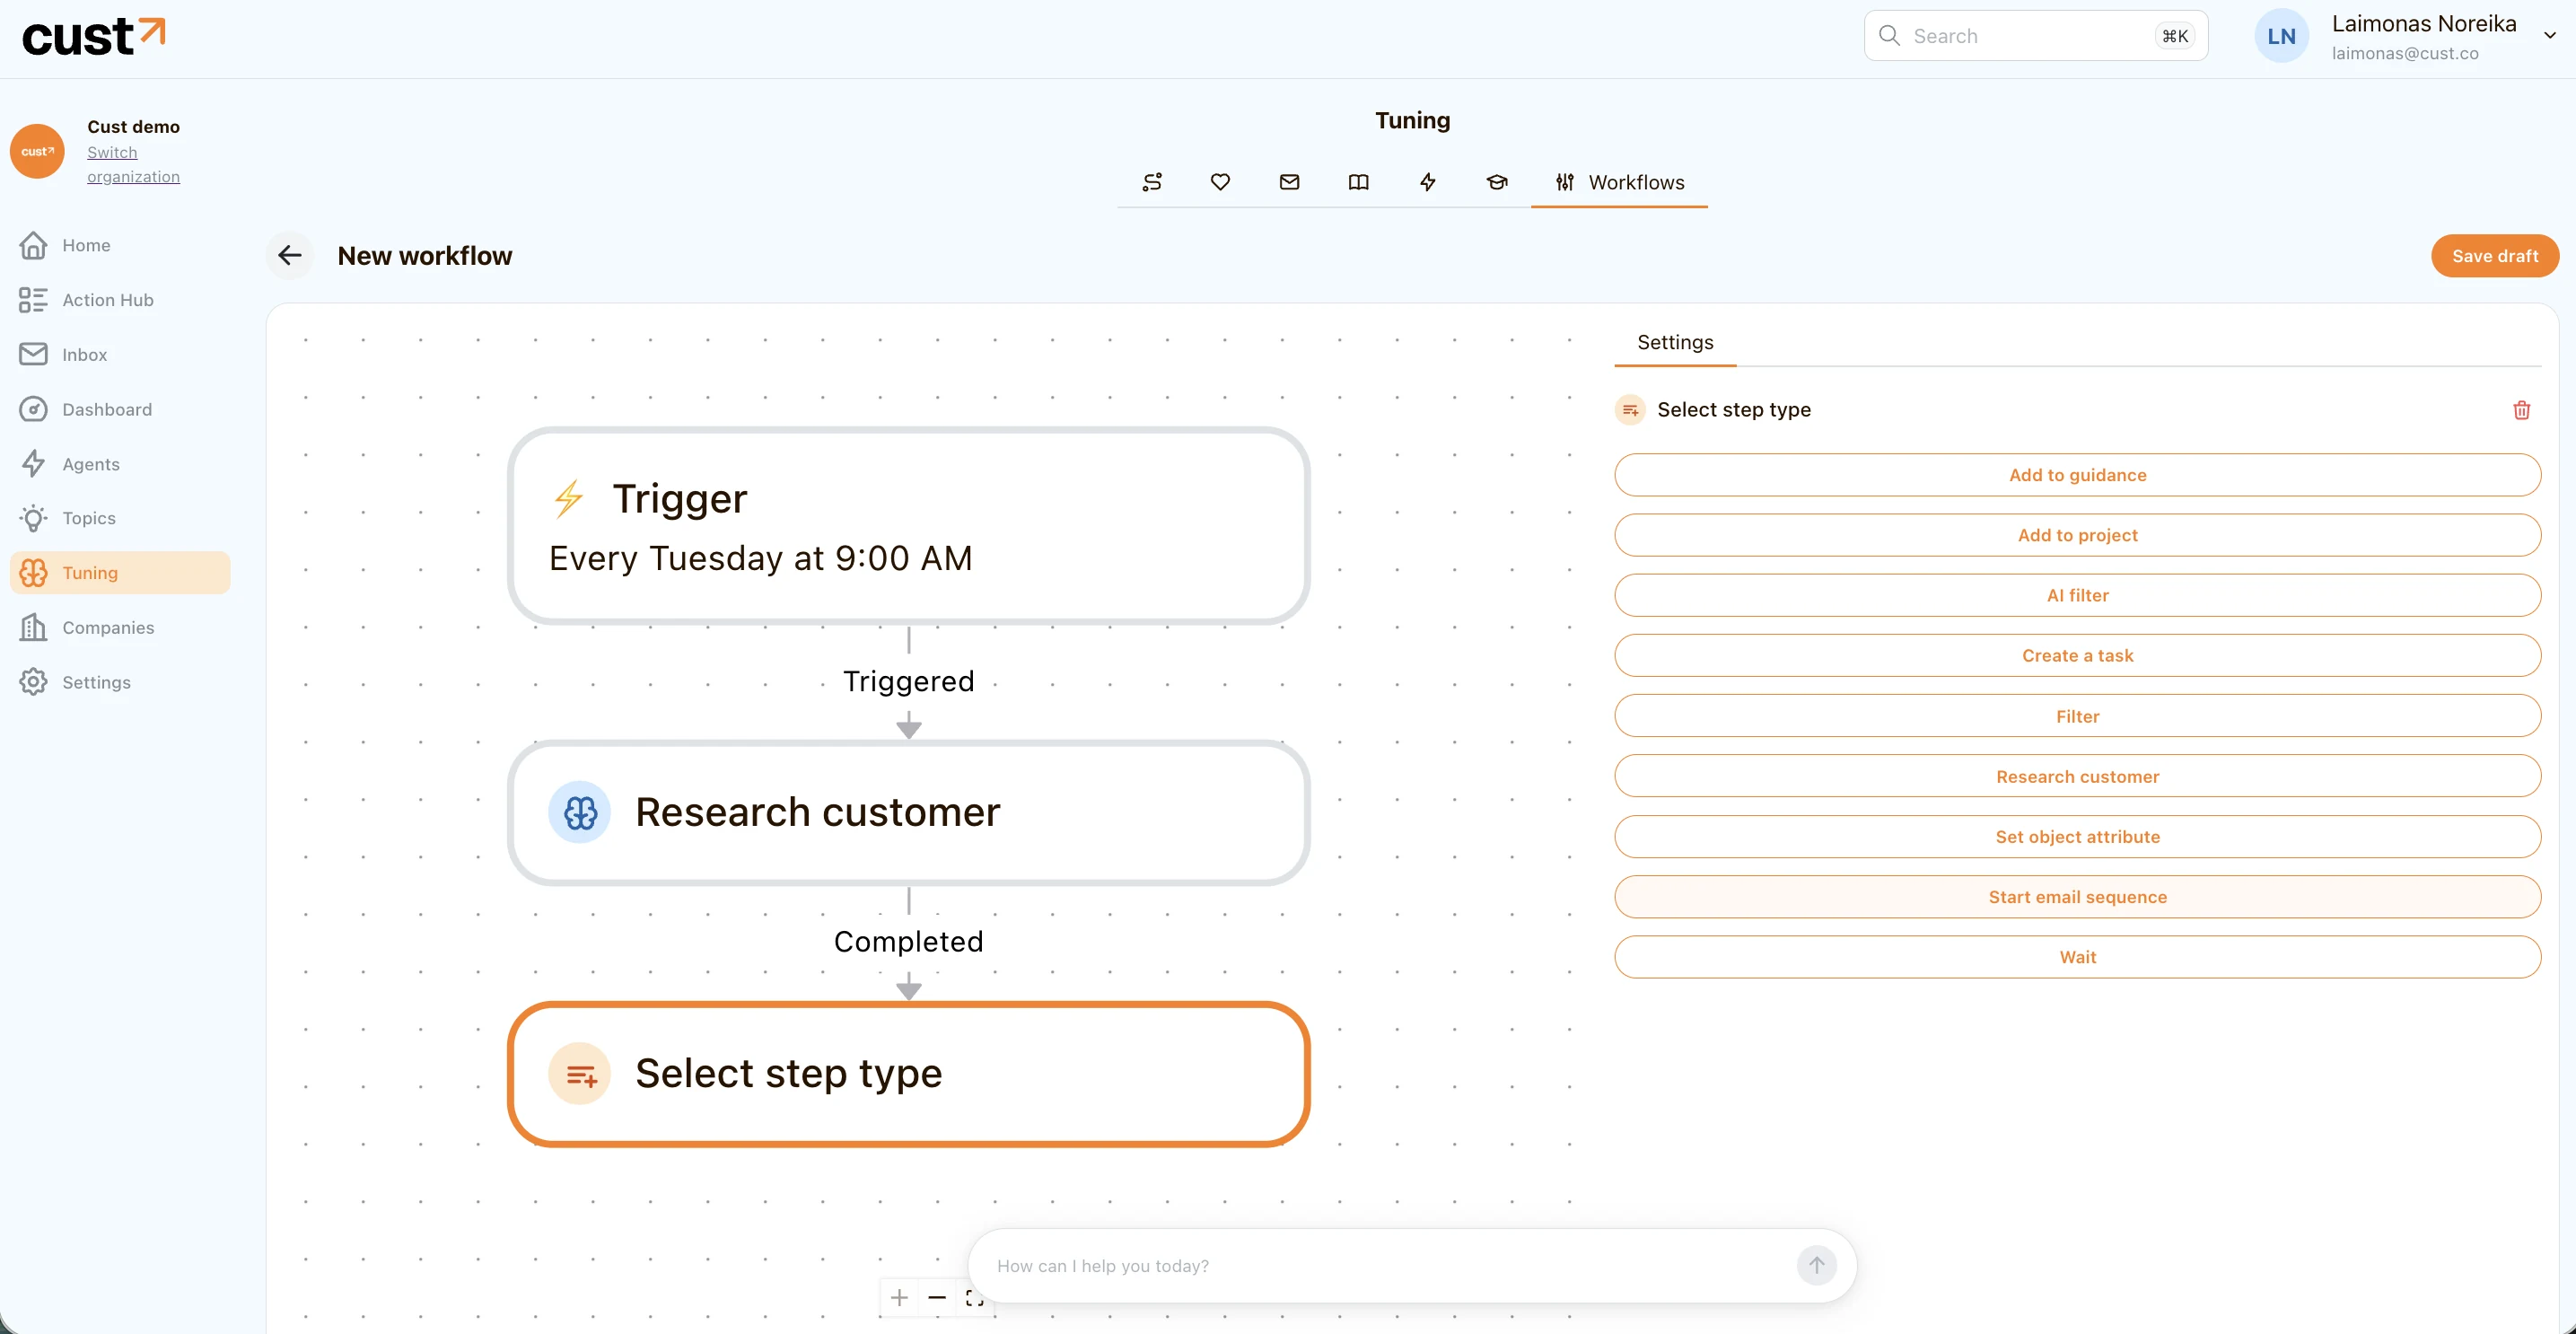Click the New workflow title

tap(425, 256)
